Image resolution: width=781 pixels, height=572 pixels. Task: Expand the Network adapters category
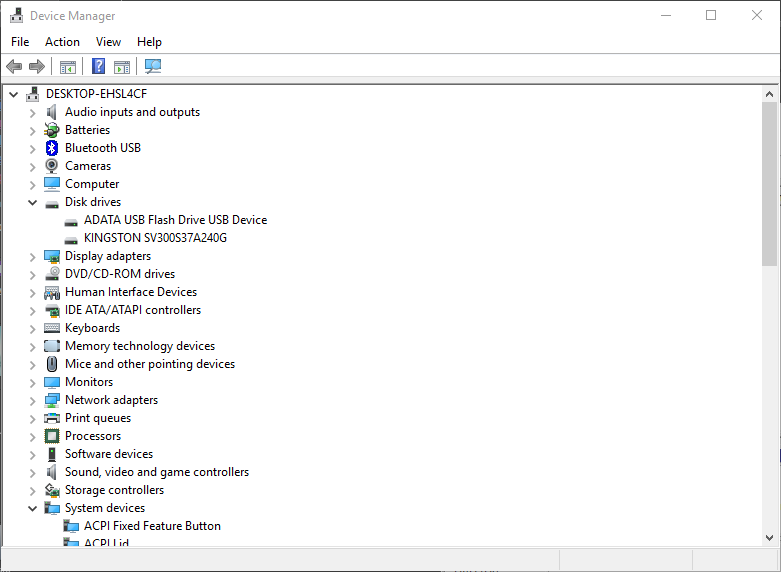(x=32, y=401)
